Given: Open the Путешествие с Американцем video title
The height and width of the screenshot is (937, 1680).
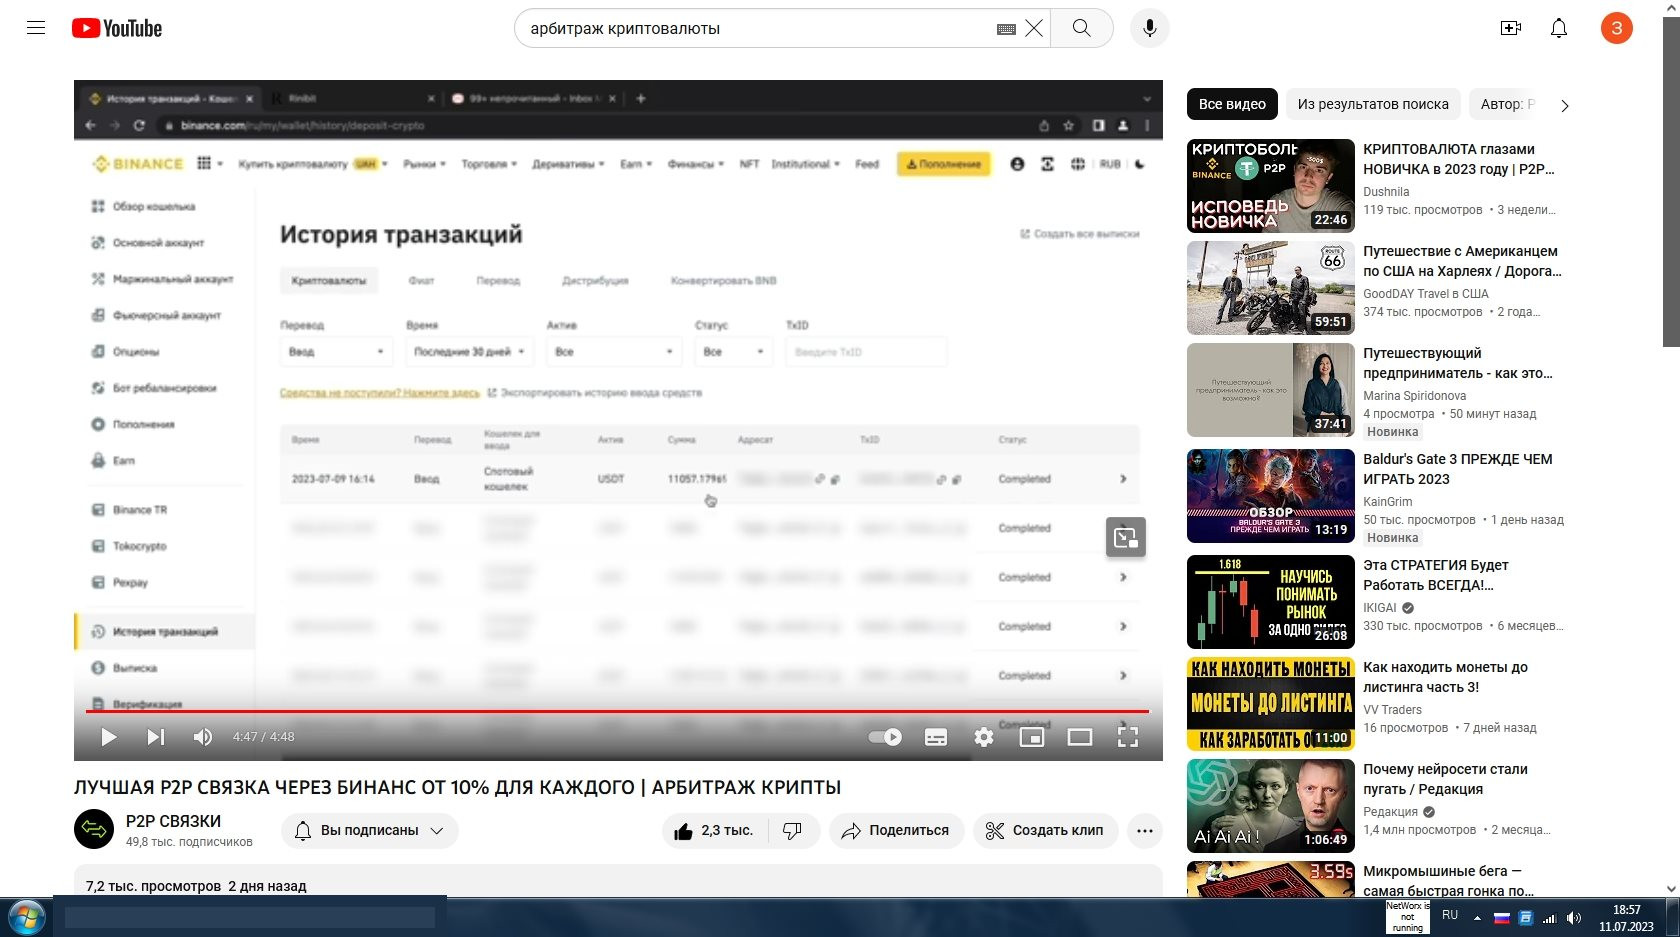Looking at the screenshot, I should tap(1461, 261).
